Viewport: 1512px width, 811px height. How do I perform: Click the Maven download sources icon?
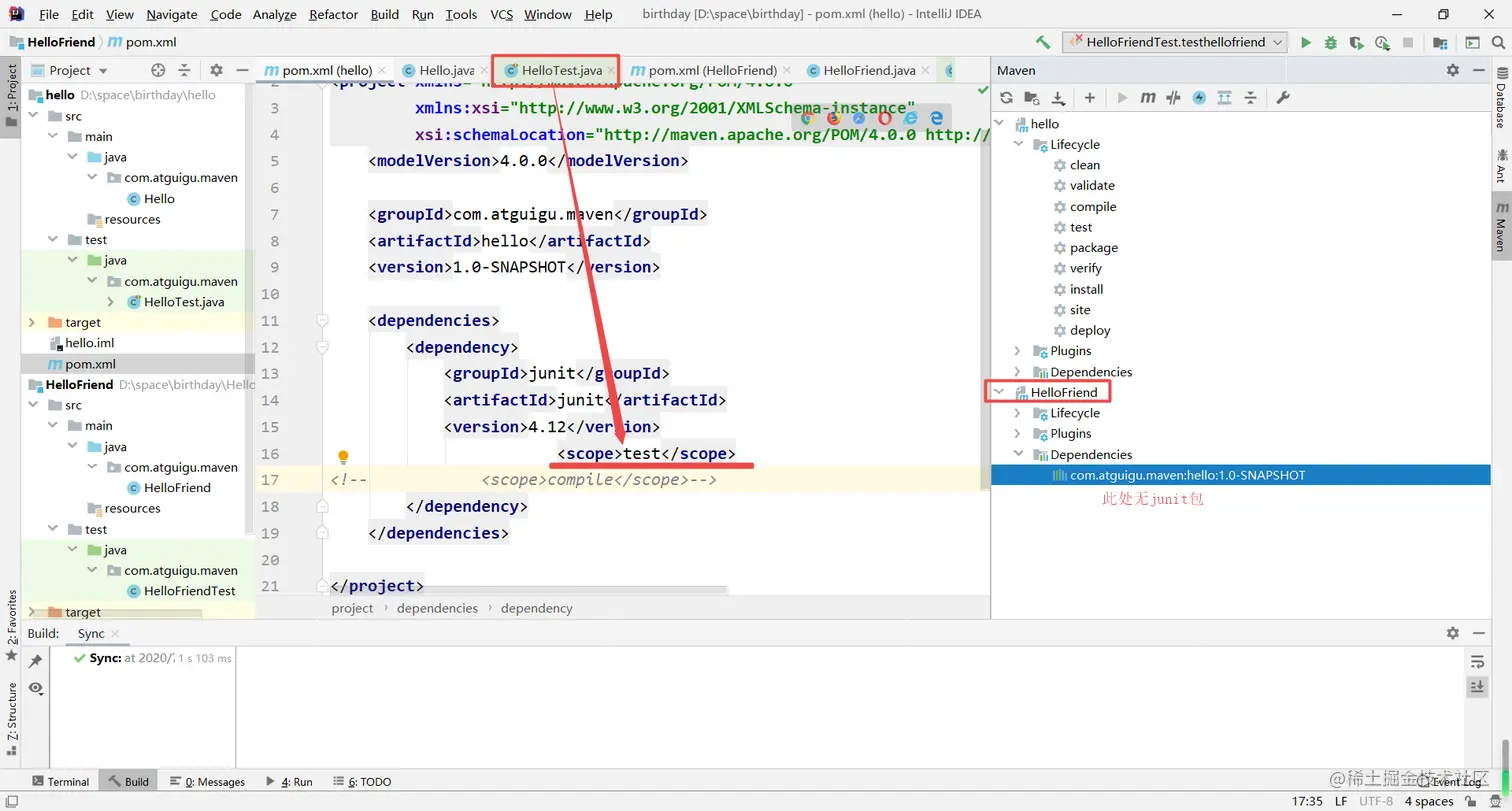click(x=1059, y=98)
